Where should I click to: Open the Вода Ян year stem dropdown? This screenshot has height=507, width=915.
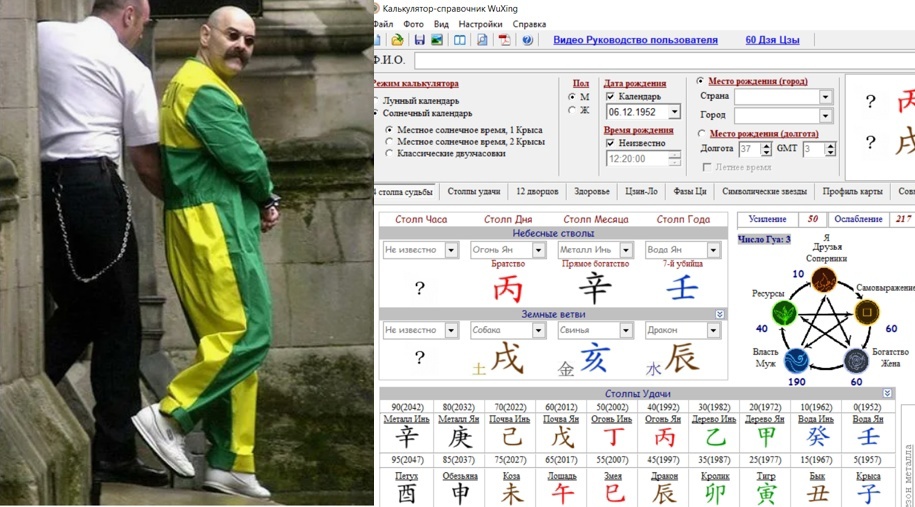[713, 250]
